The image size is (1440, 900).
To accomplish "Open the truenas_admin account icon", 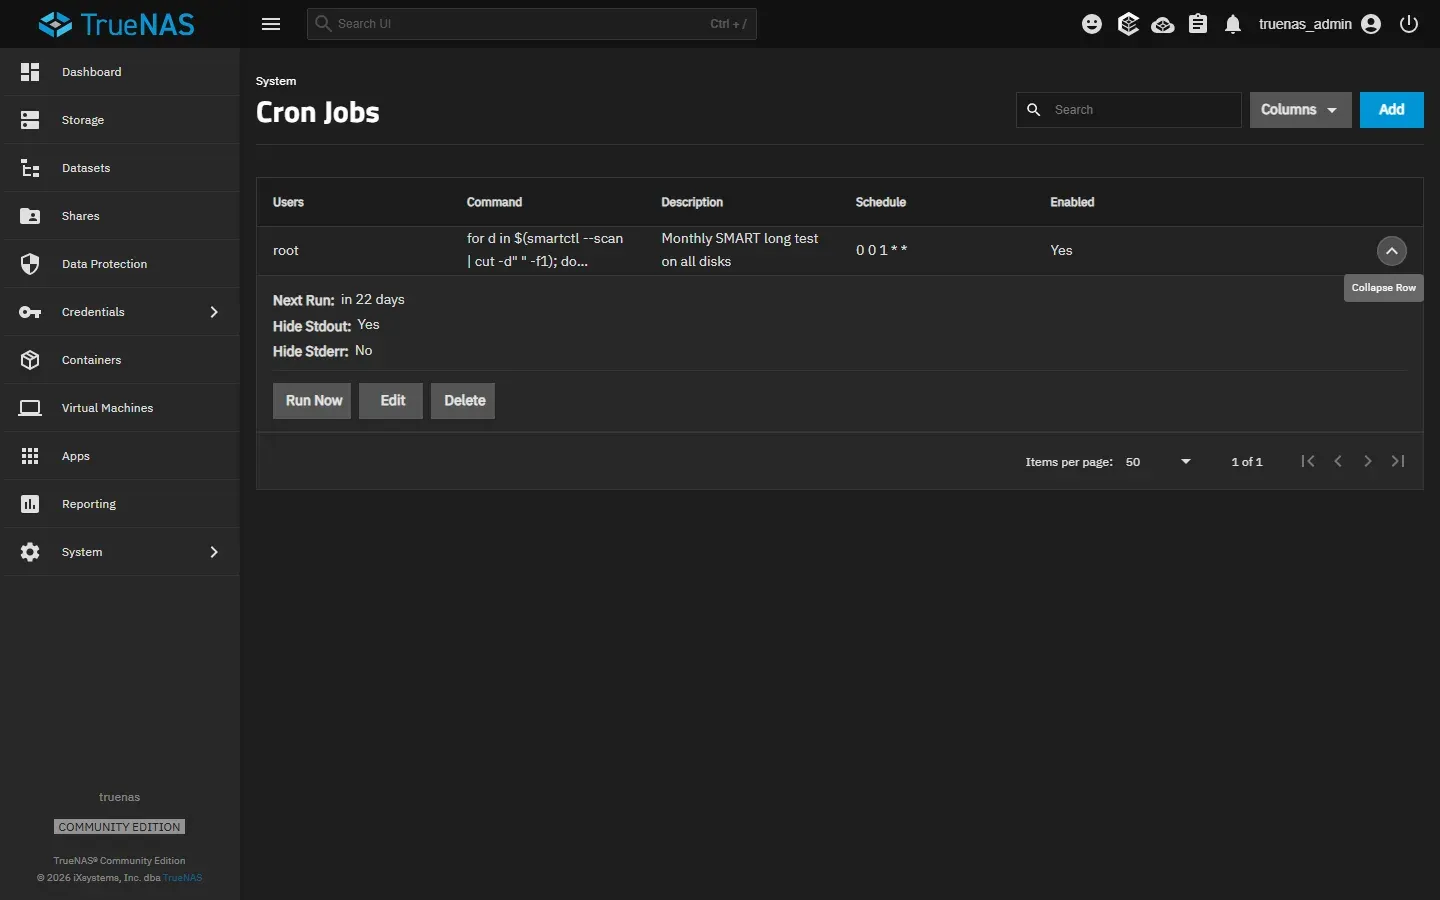I will coord(1371,24).
